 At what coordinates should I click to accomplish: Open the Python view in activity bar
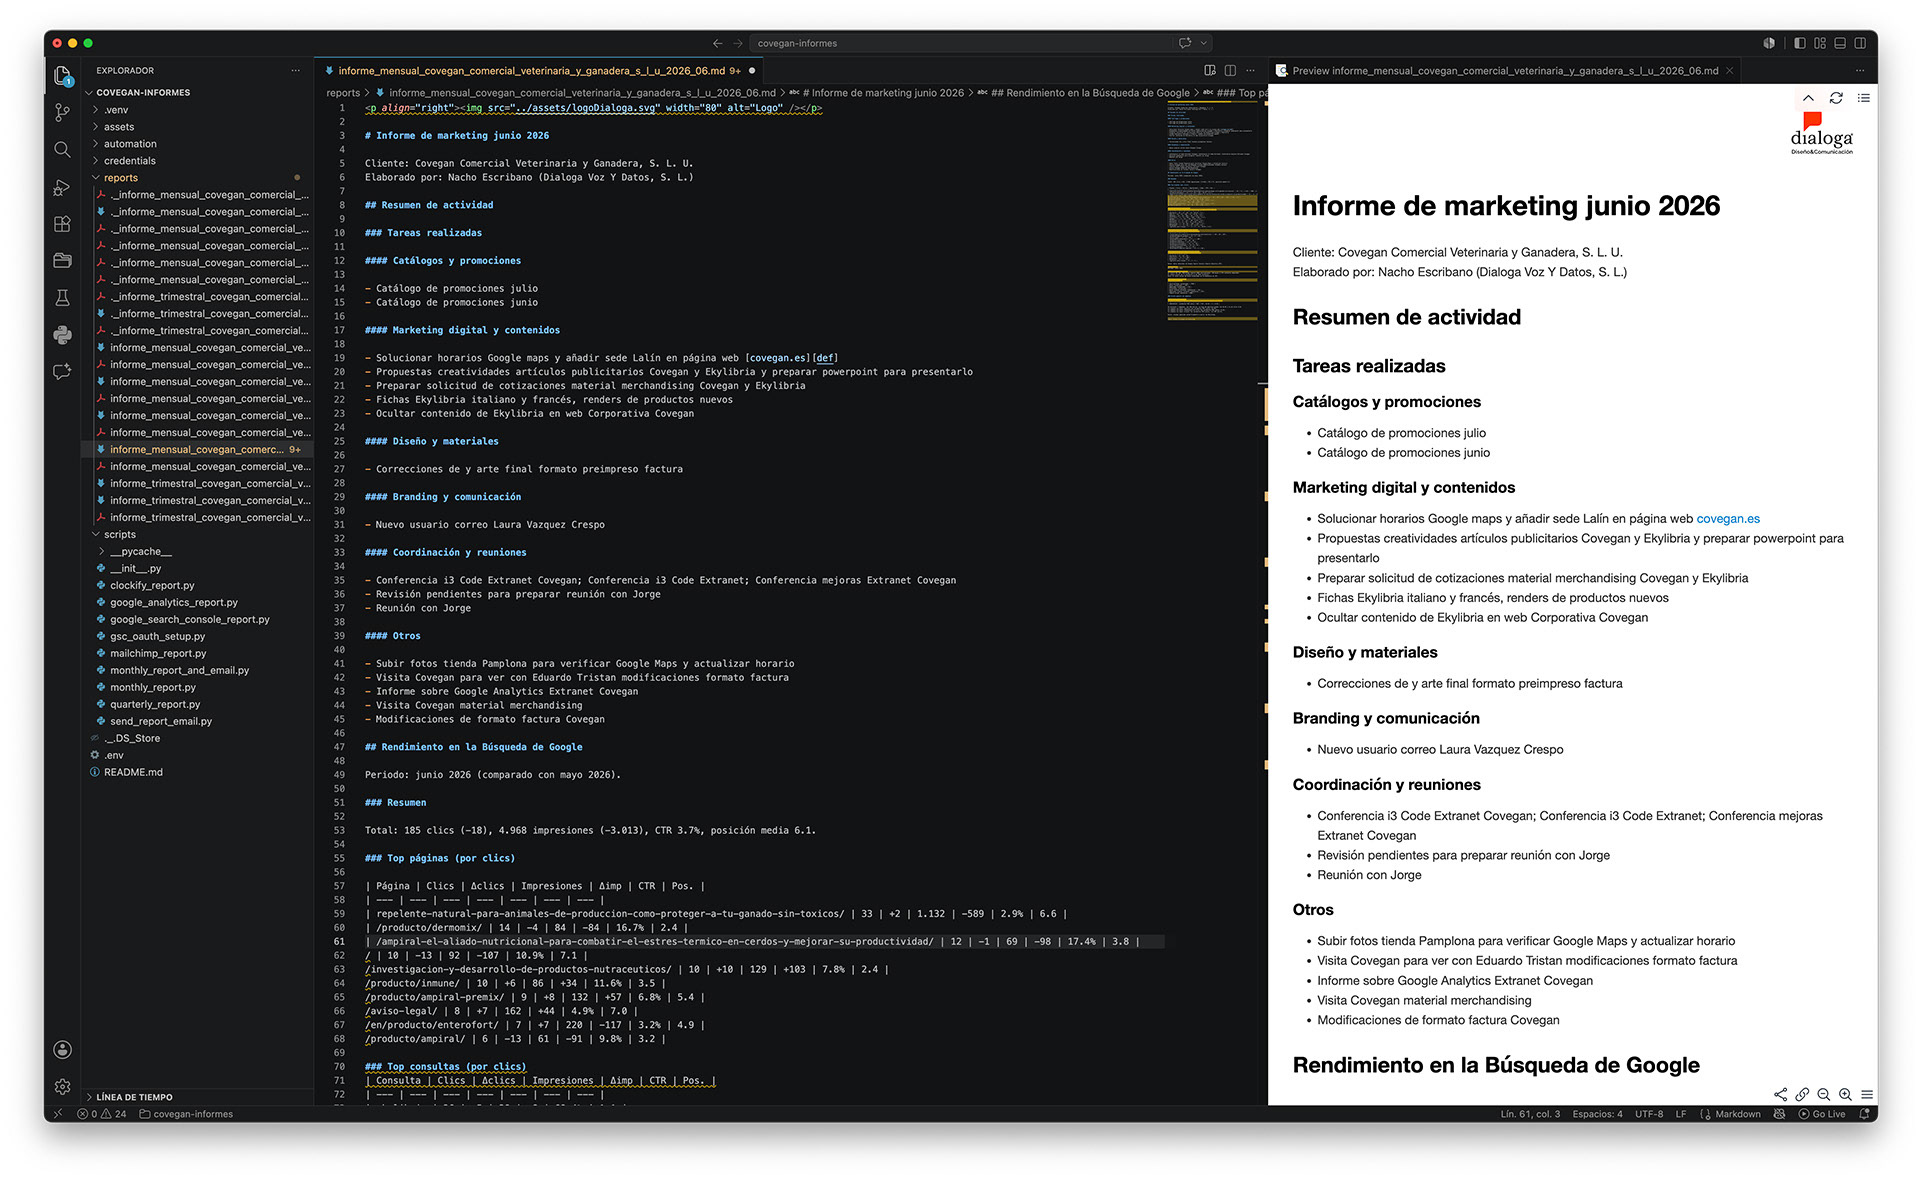tap(62, 334)
